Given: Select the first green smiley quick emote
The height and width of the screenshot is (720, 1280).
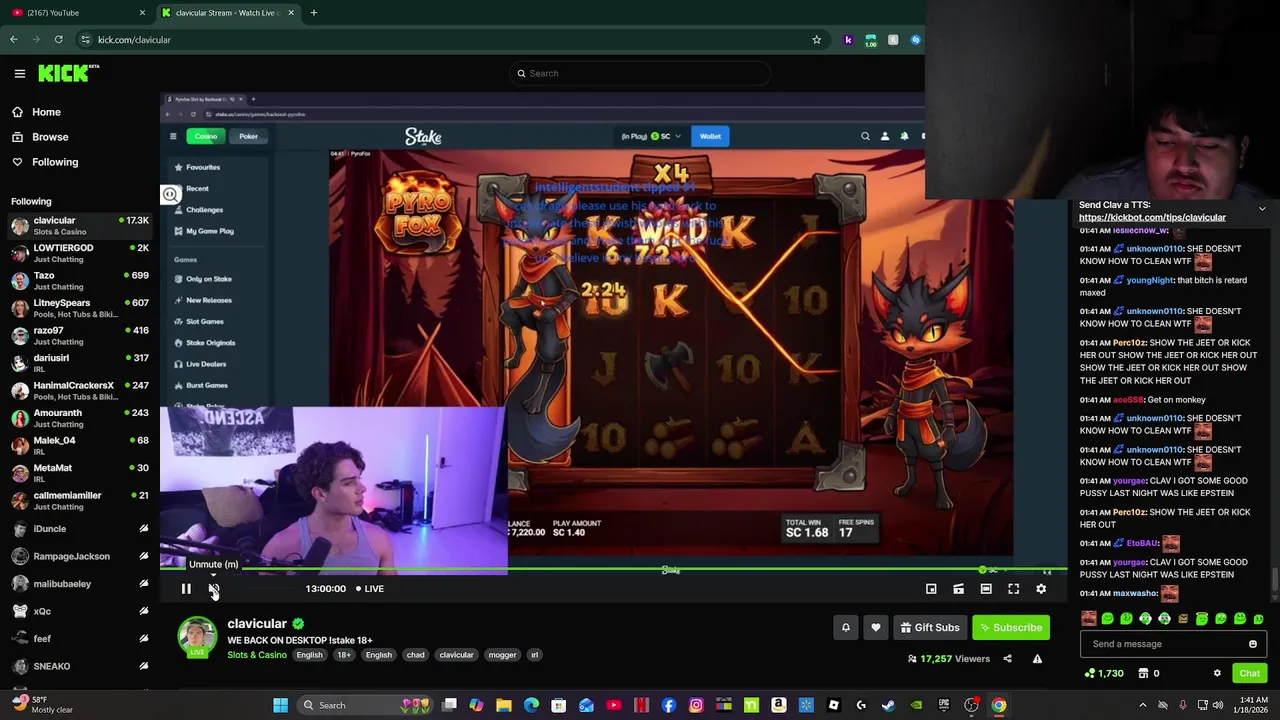Looking at the screenshot, I should coord(1108,619).
